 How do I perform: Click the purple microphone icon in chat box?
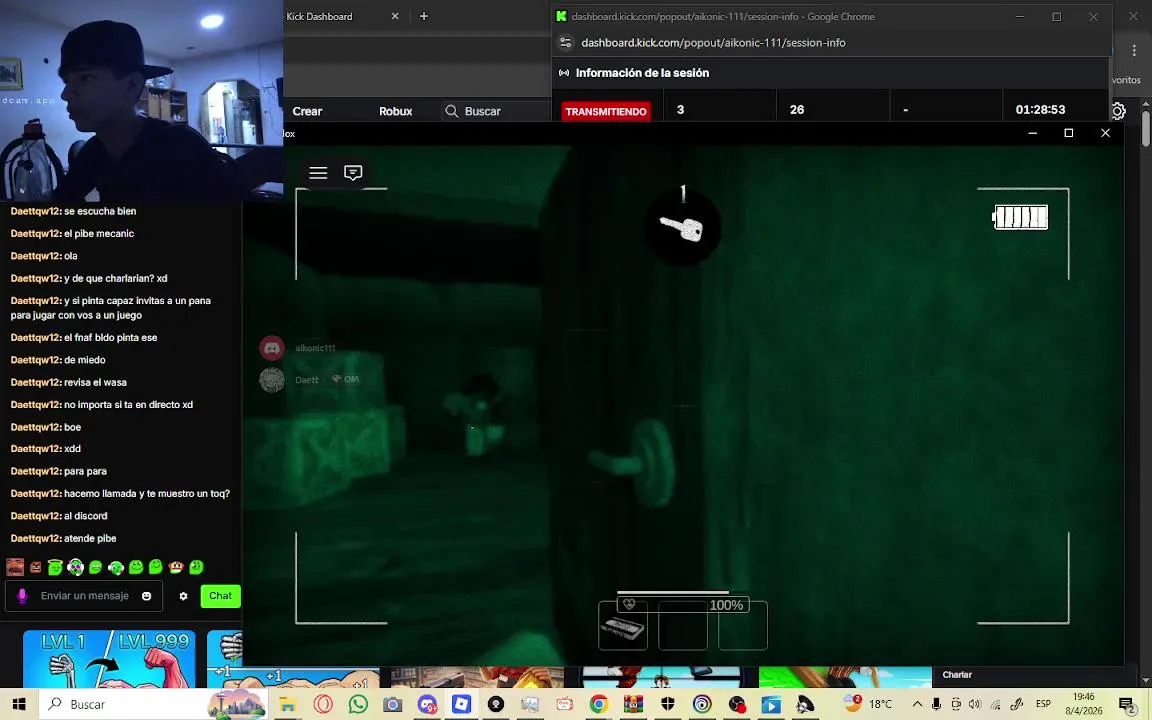[x=22, y=596]
